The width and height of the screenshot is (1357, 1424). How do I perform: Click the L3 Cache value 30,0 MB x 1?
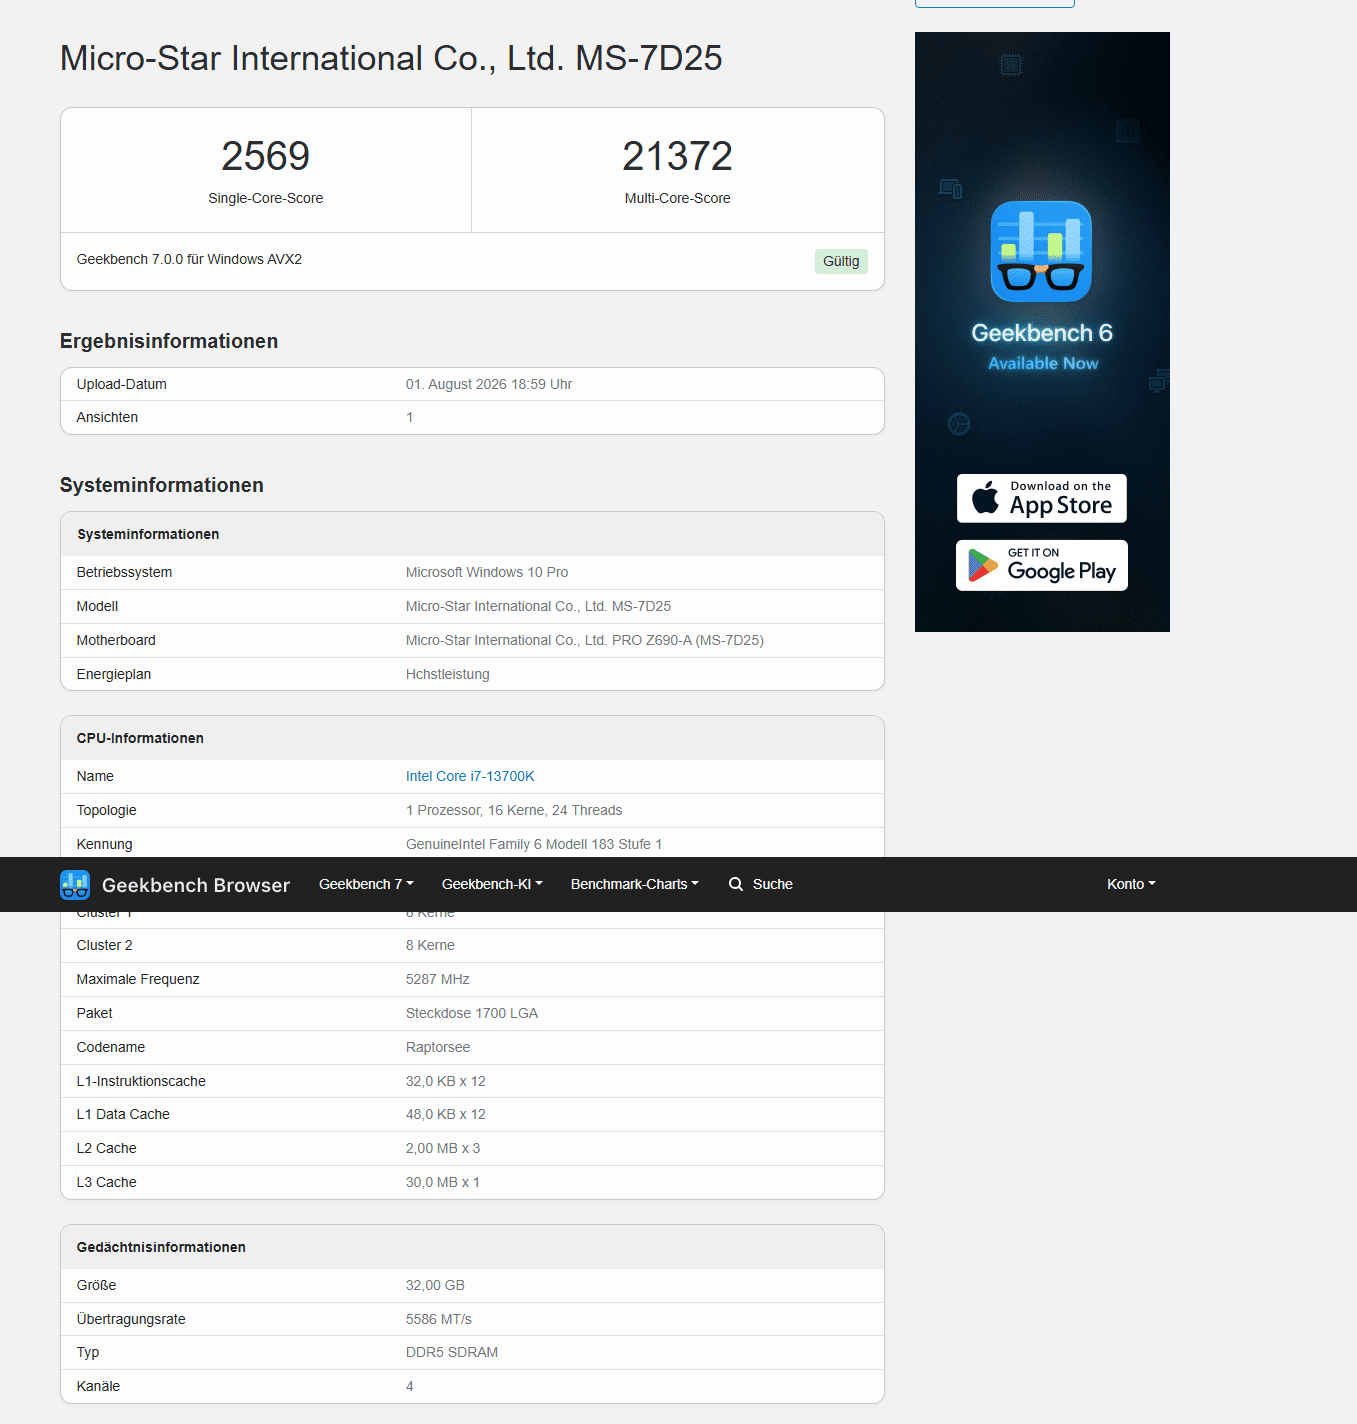pos(443,1182)
